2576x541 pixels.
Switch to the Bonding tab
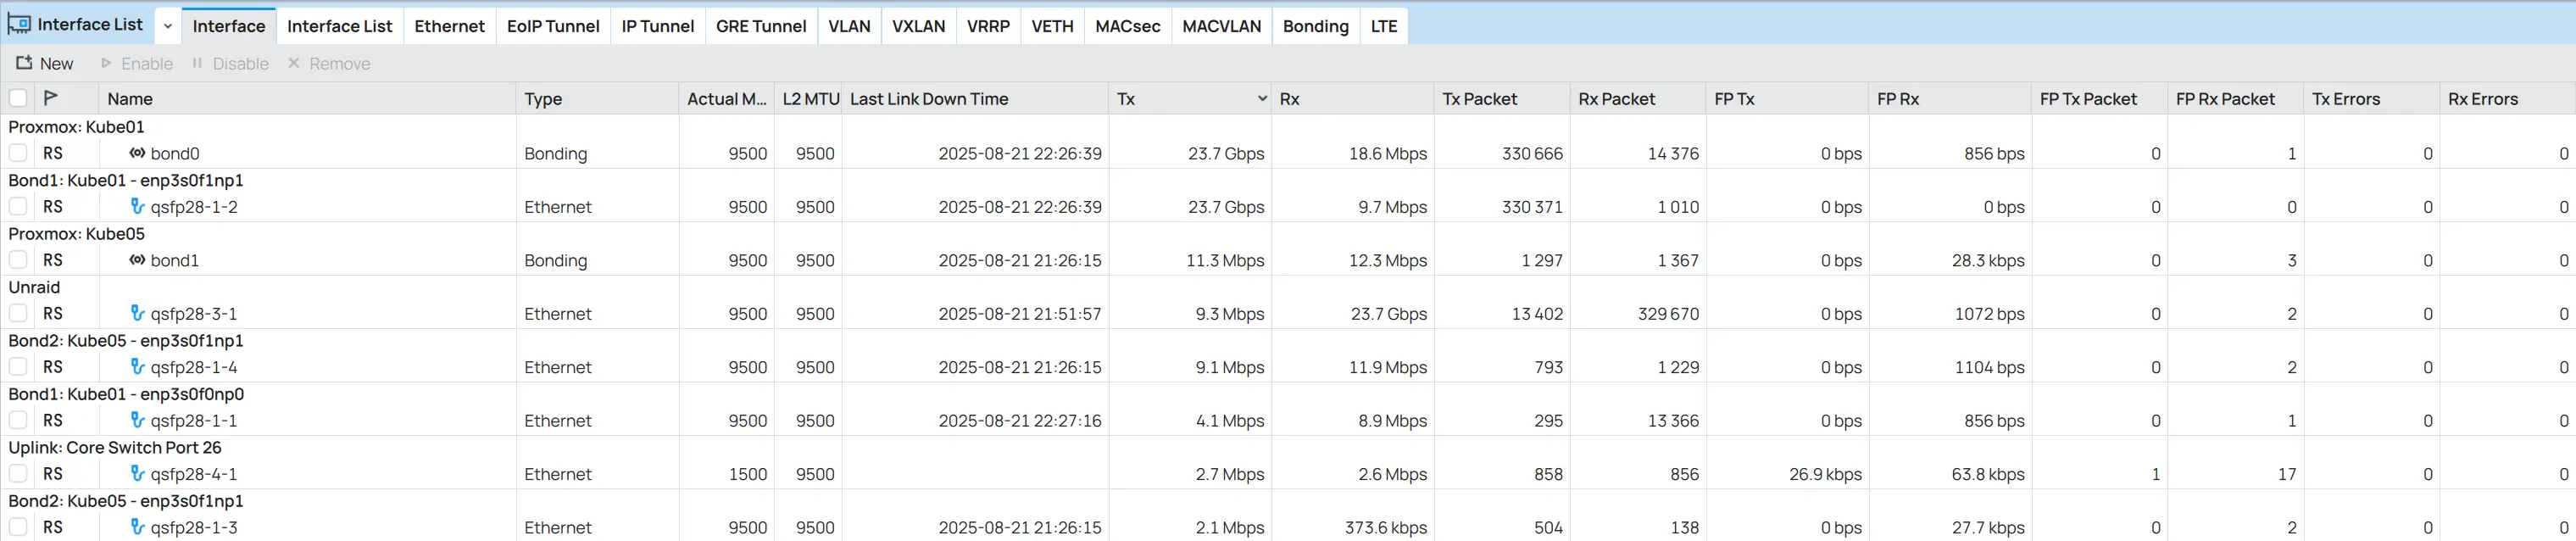(x=1315, y=26)
